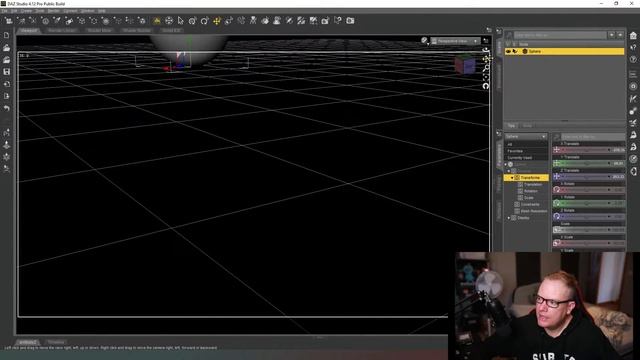Select the Node Selection arrow tool
Image resolution: width=640 pixels, height=360 pixels.
[180, 20]
